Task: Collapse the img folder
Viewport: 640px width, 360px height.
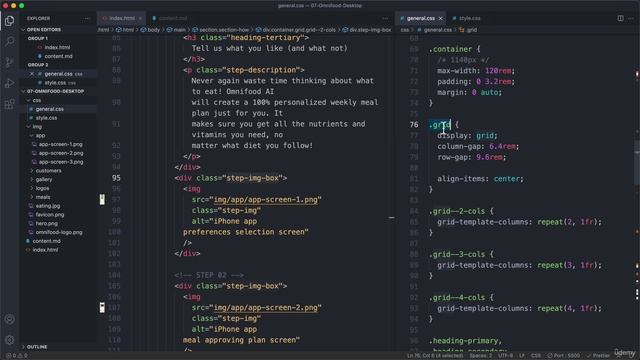Action: coord(37,127)
